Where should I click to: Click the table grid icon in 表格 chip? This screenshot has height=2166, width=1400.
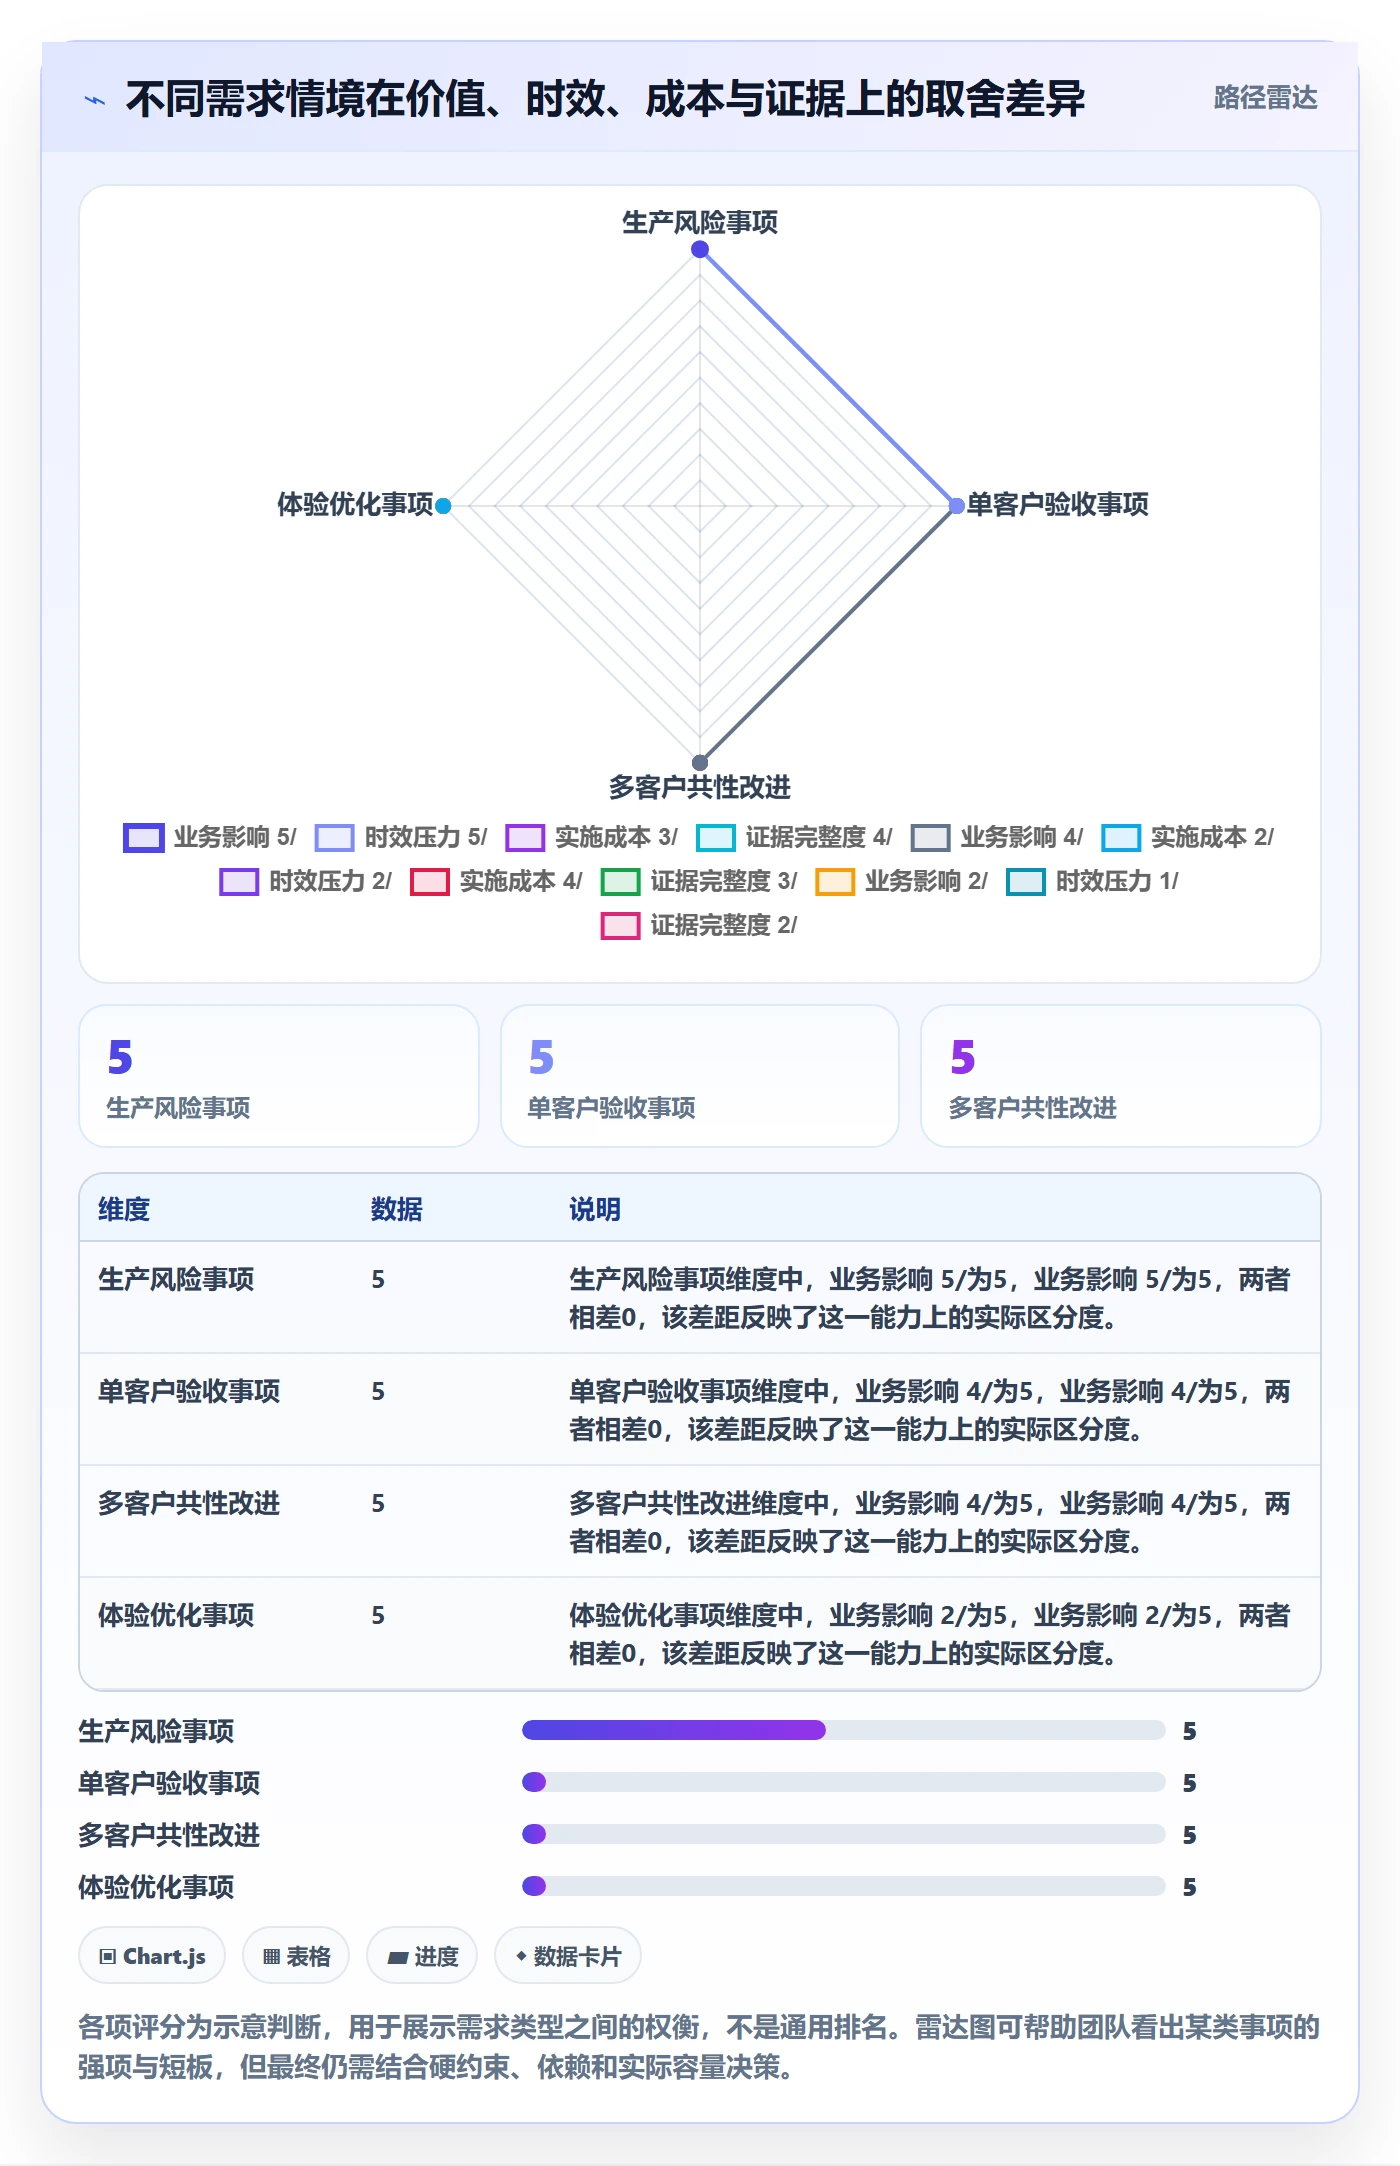click(x=271, y=1957)
